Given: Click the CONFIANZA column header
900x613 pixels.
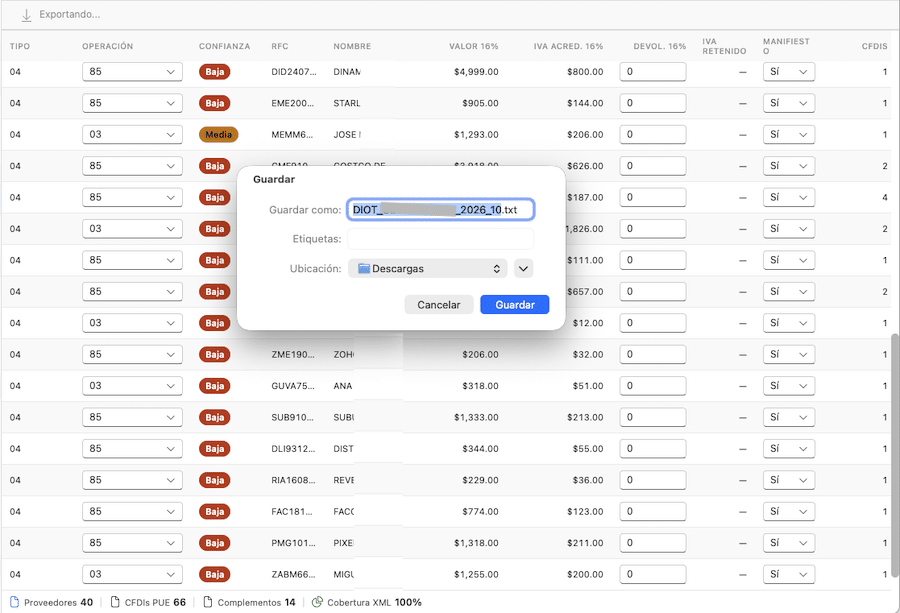Looking at the screenshot, I should (x=224, y=46).
